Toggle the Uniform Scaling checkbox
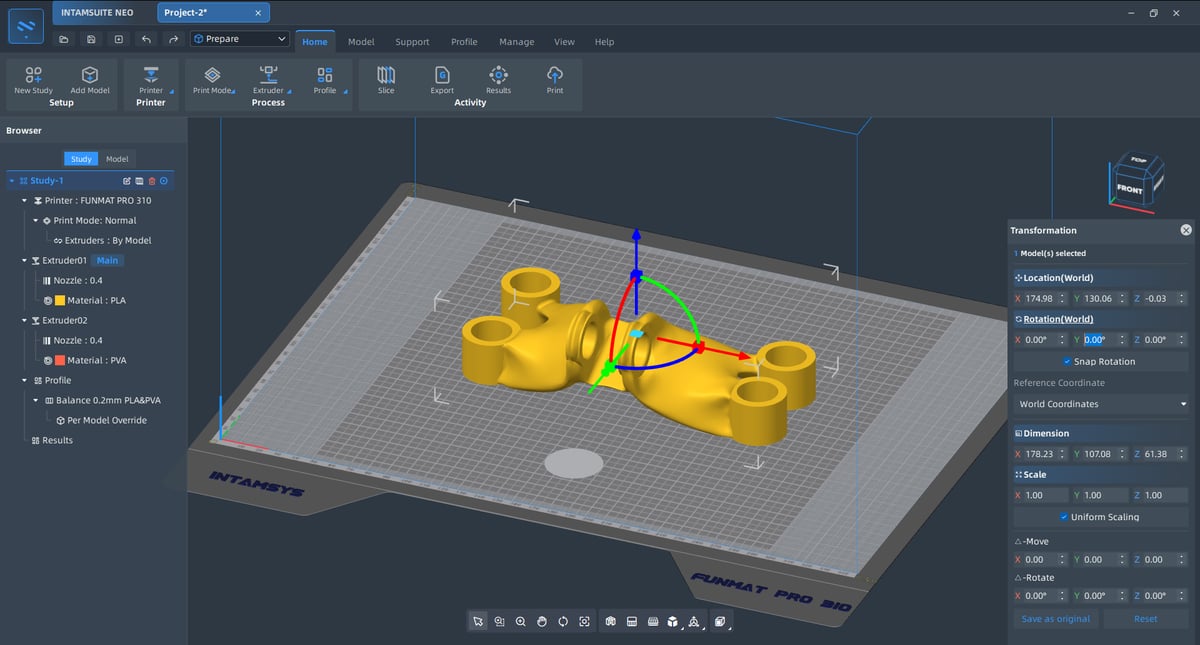Image resolution: width=1200 pixels, height=645 pixels. (x=1064, y=517)
